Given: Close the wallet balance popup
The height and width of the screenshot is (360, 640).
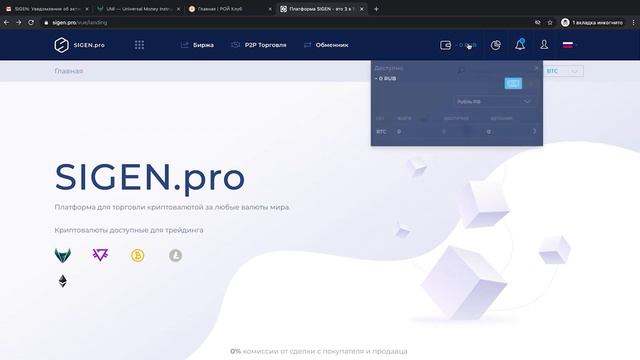Looking at the screenshot, I should [x=536, y=68].
